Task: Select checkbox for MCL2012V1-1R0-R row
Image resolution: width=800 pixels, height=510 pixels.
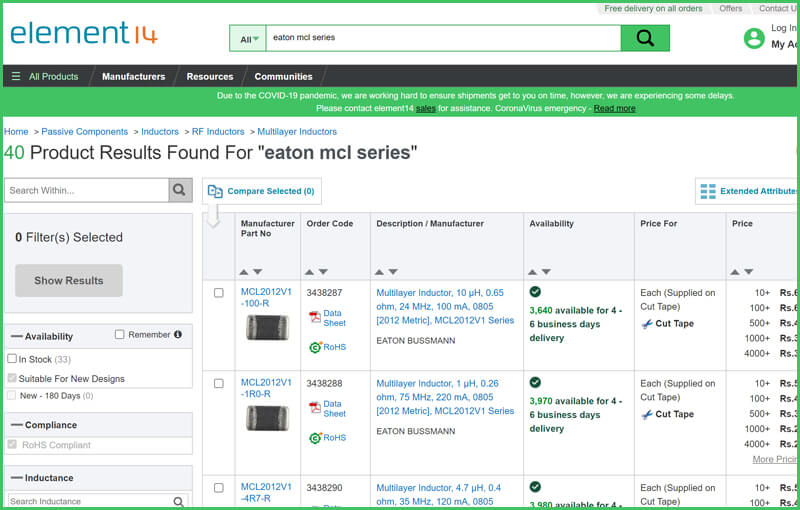Action: [219, 384]
